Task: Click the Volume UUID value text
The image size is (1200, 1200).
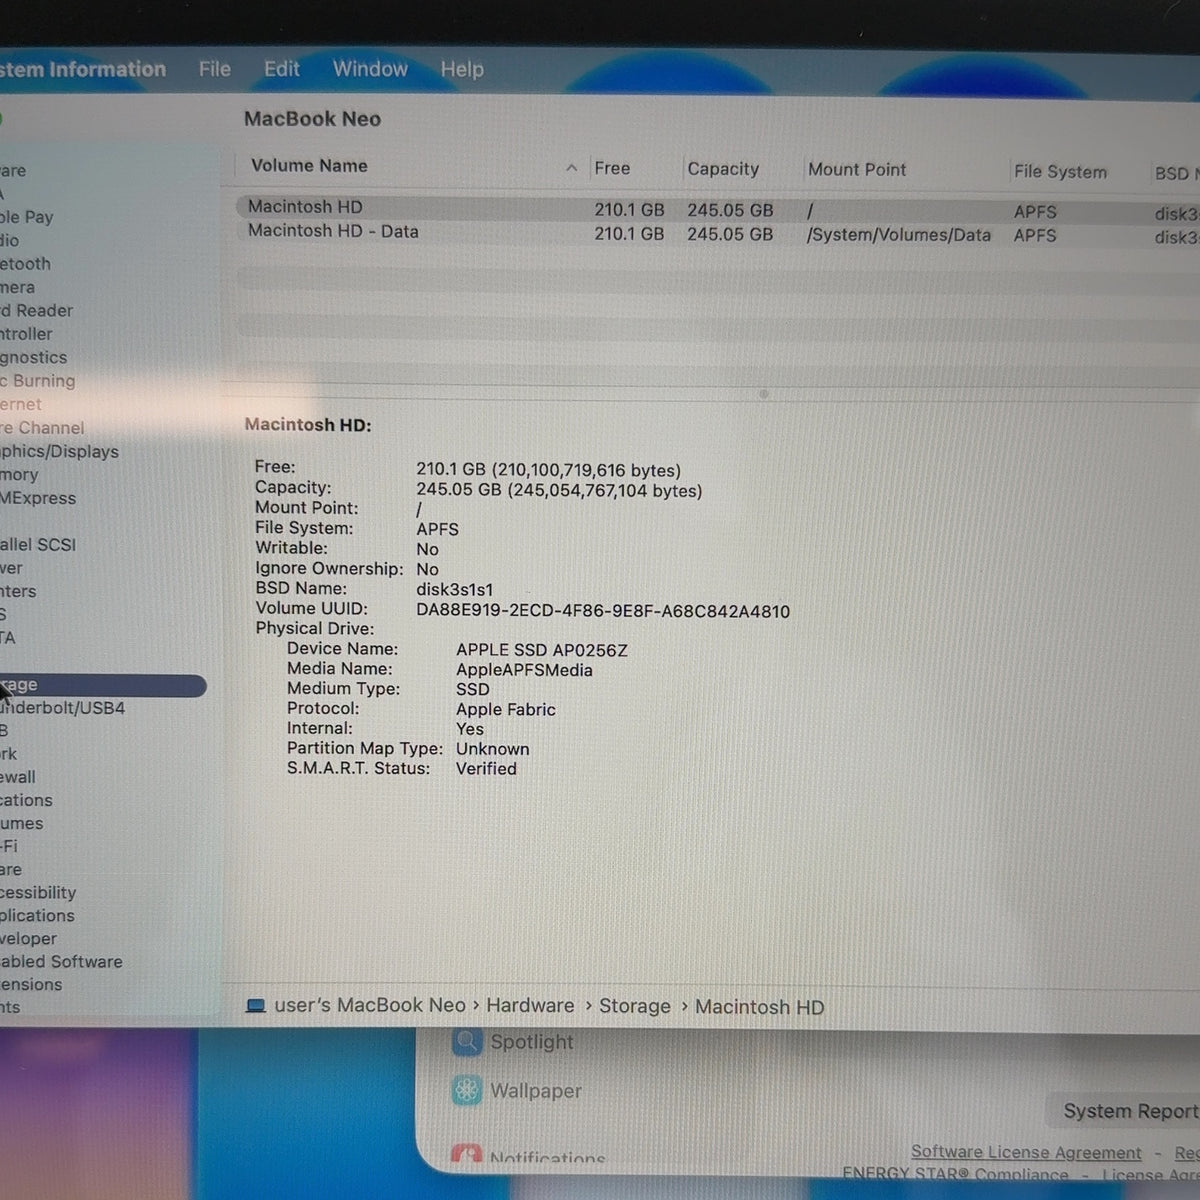Action: (603, 611)
